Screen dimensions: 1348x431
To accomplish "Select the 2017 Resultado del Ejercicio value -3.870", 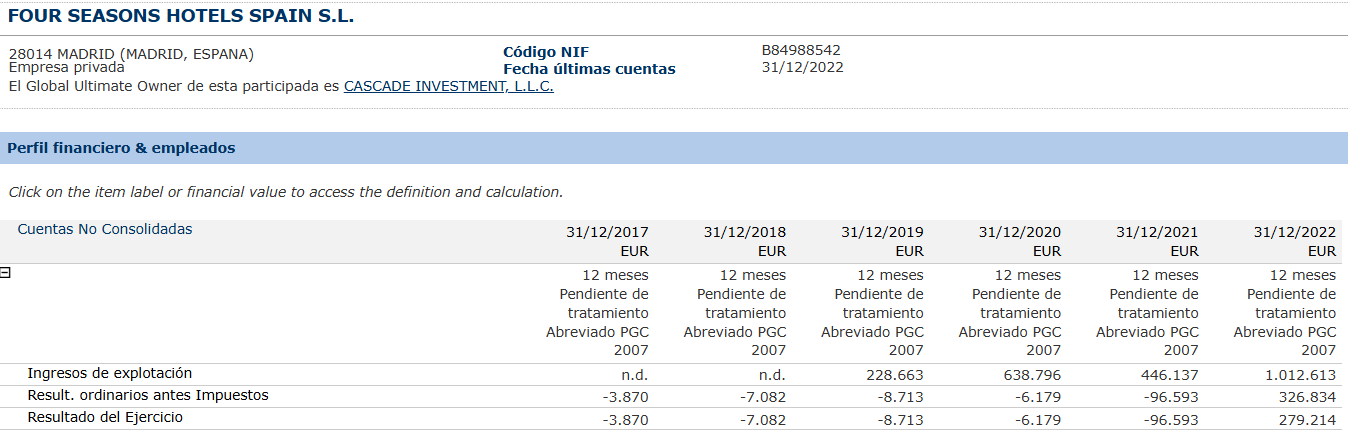I will (x=626, y=419).
